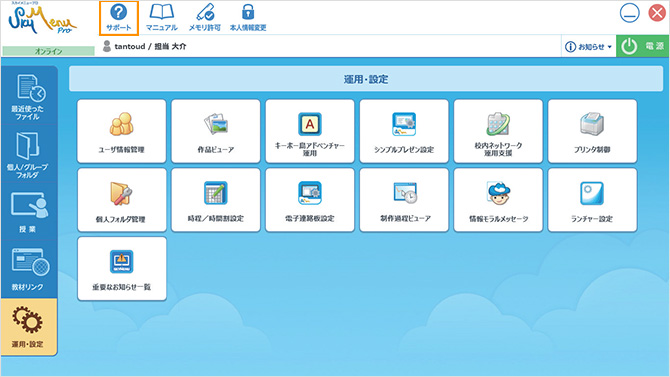Open 情報モラルメッセージ tile
670x377 pixels.
498,200
